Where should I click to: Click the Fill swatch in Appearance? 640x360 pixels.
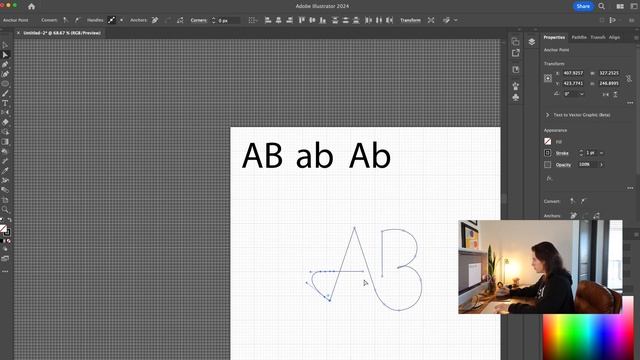[x=548, y=142]
